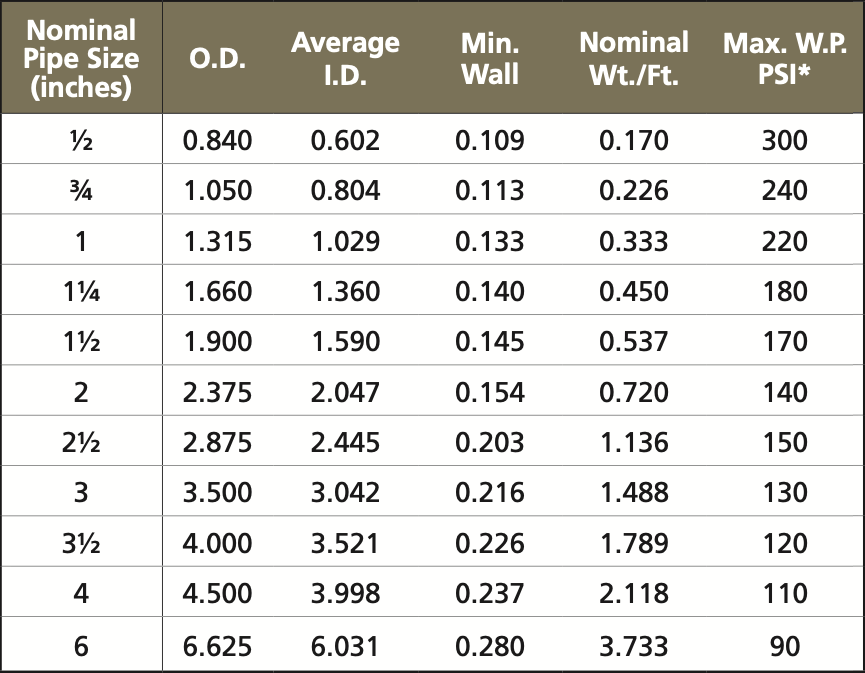The image size is (865, 673).
Task: Select the Max. W.P. PSI header
Action: point(785,59)
